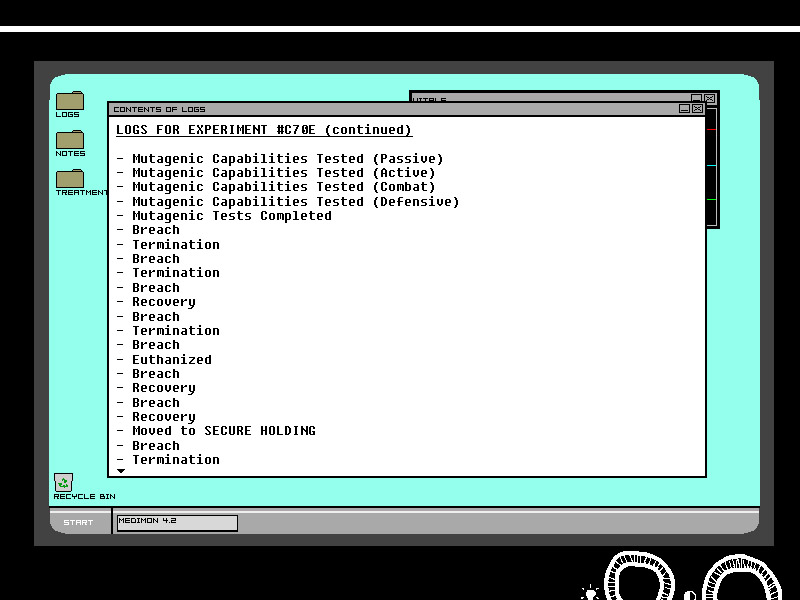Screen dimensions: 800x600
Task: Click the START button
Action: pos(78,522)
